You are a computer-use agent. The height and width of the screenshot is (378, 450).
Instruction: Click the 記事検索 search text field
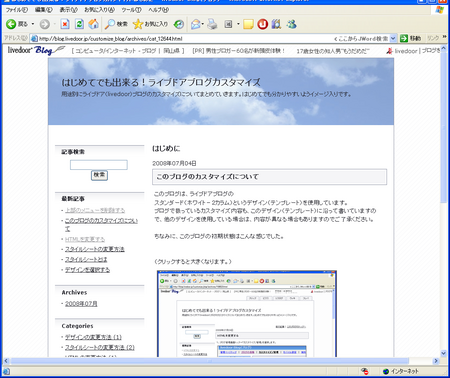(99, 165)
